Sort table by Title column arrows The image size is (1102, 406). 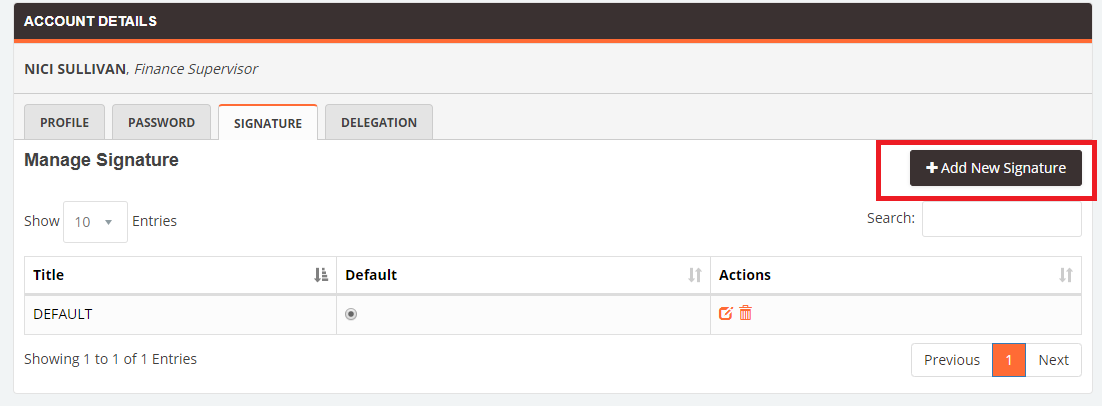pos(321,275)
